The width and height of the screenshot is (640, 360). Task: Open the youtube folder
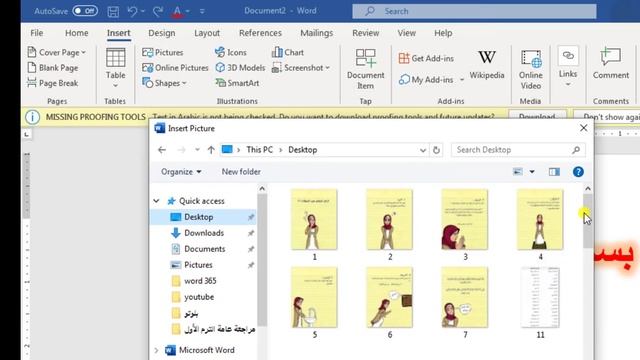point(198,297)
